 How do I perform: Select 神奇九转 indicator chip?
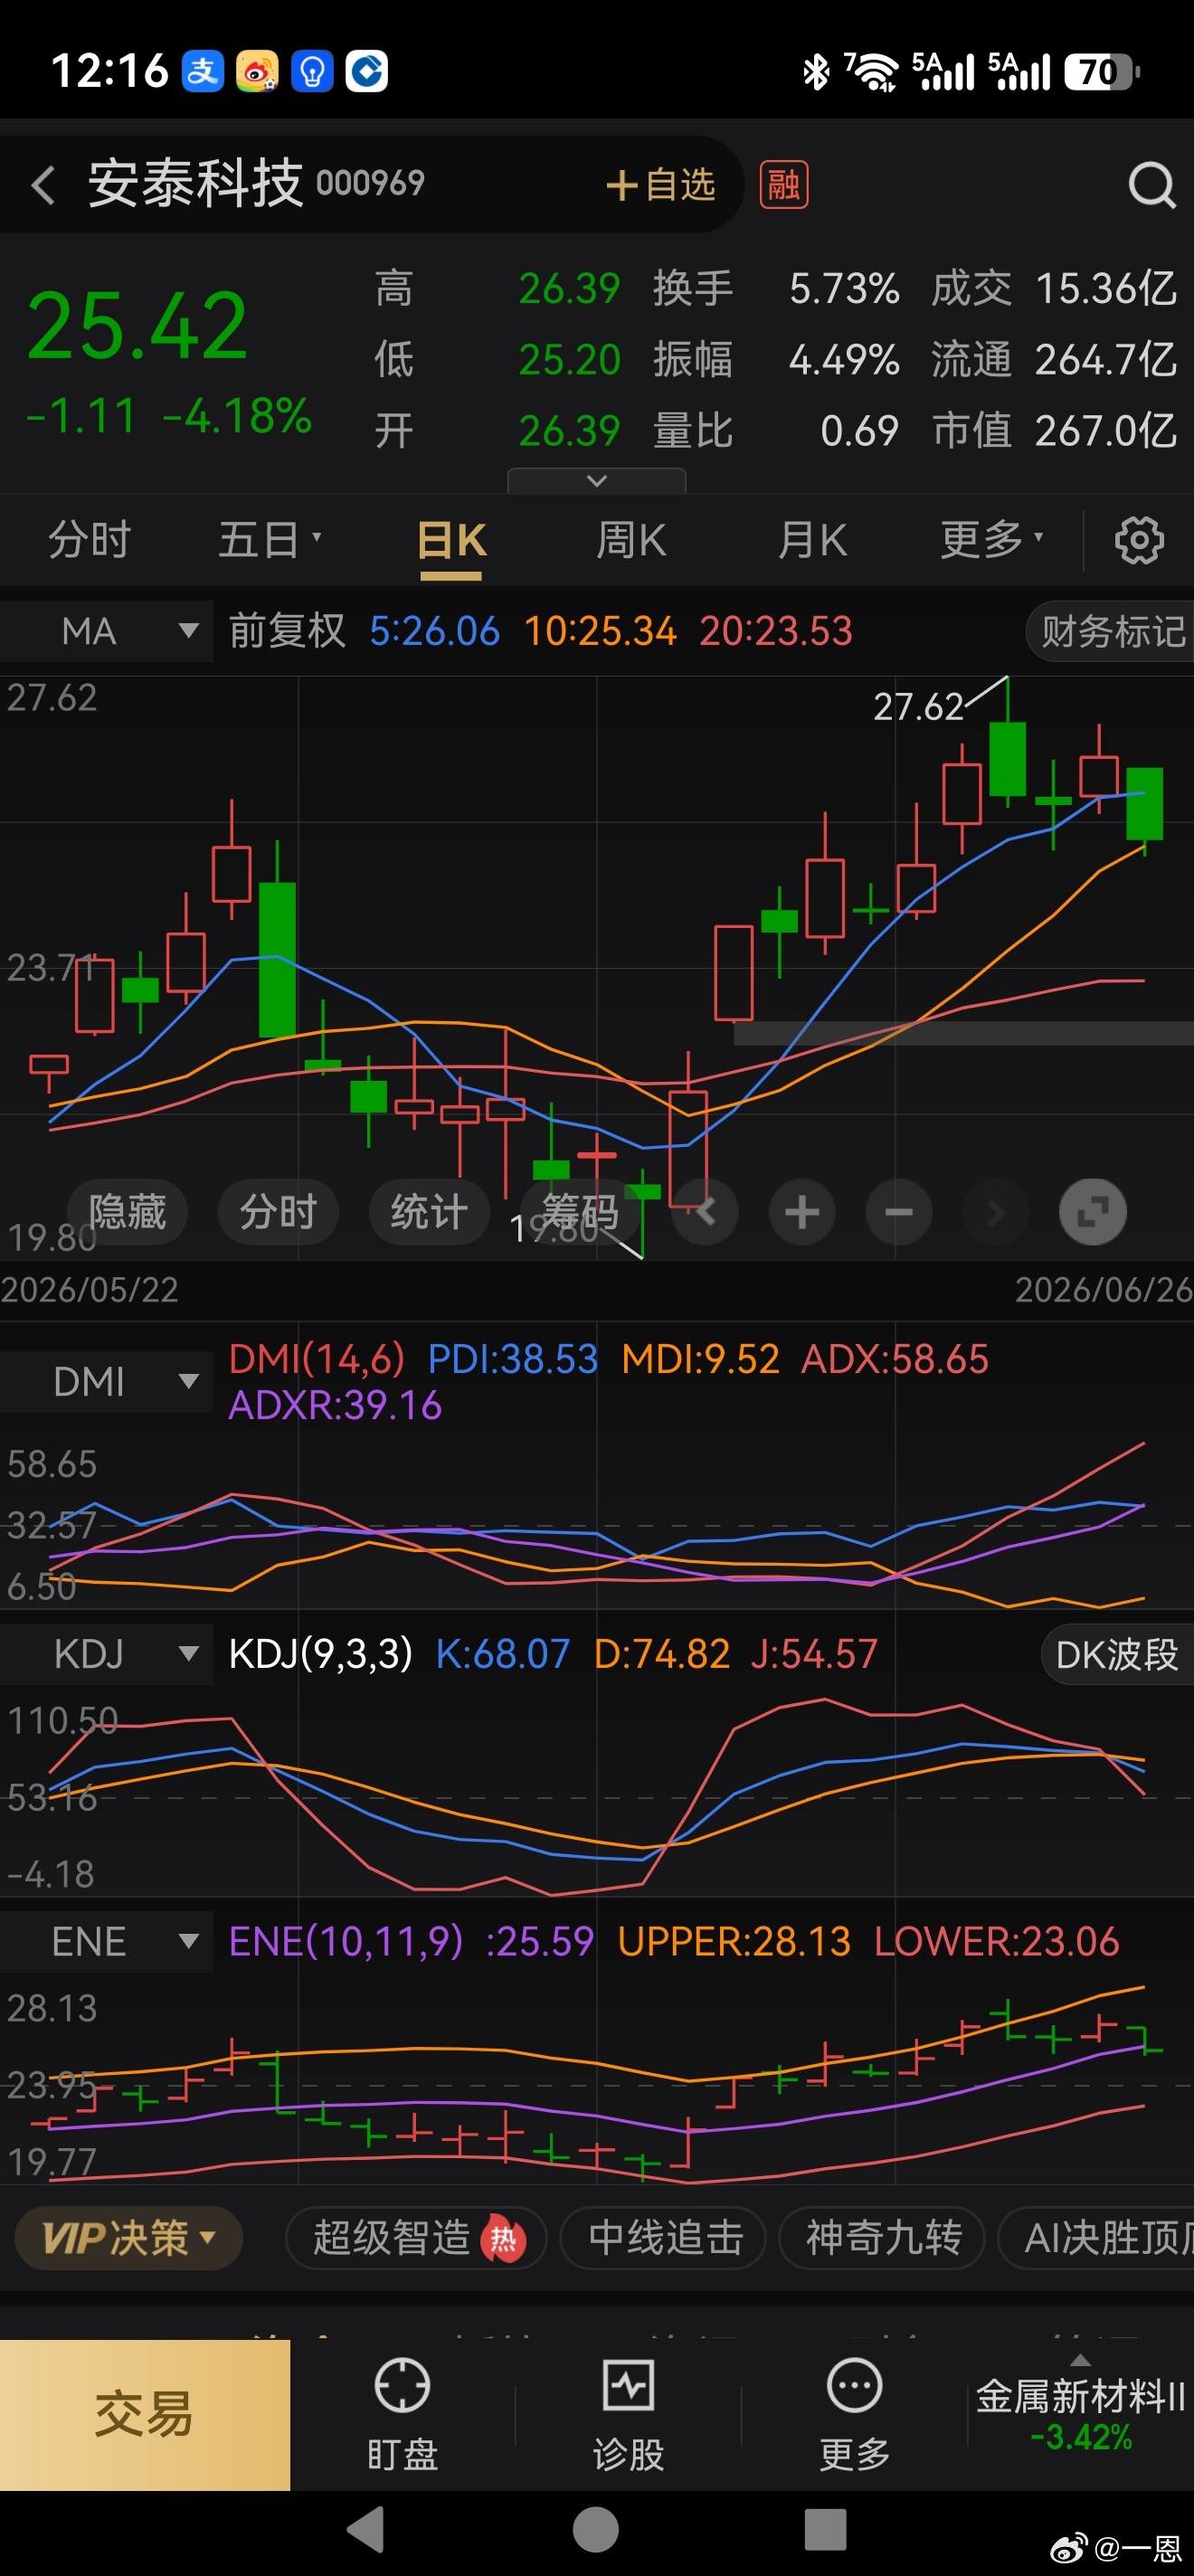tap(882, 2237)
